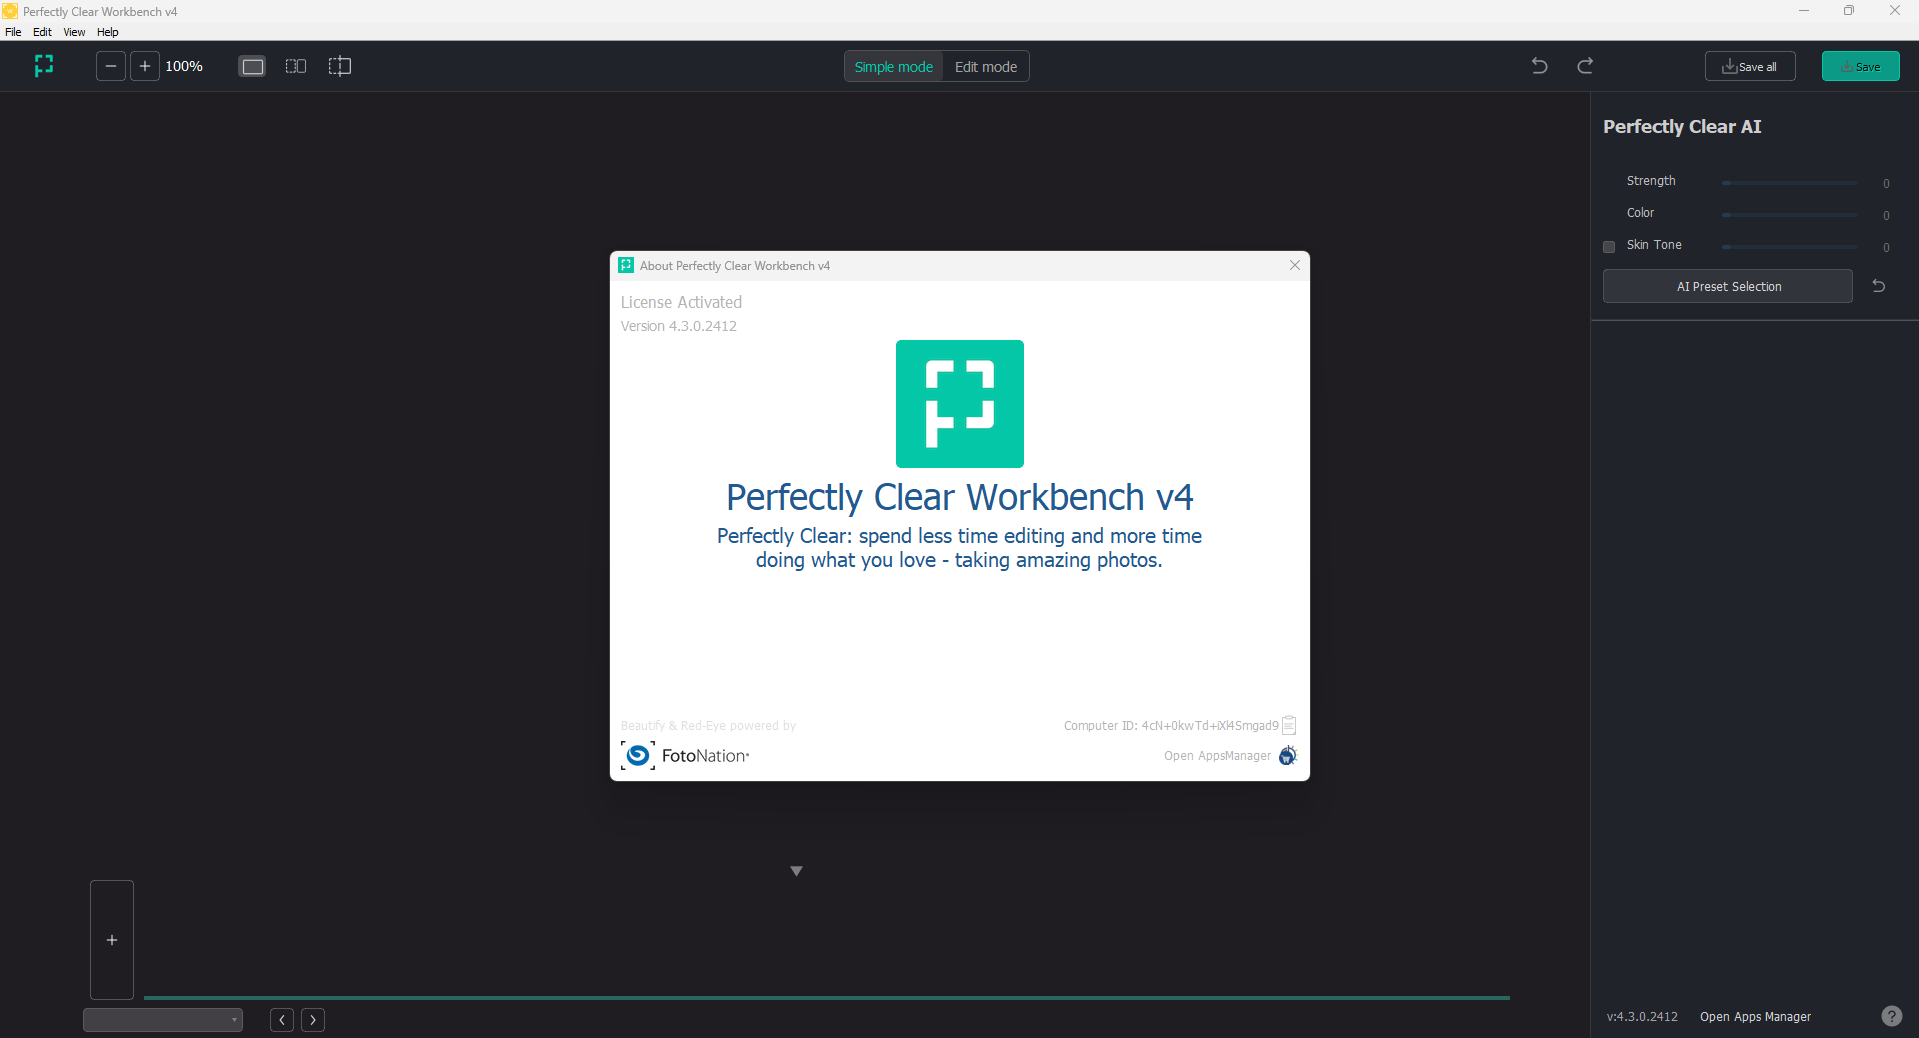
Task: Click Open Apps Manager in status bar
Action: [x=1755, y=1017]
